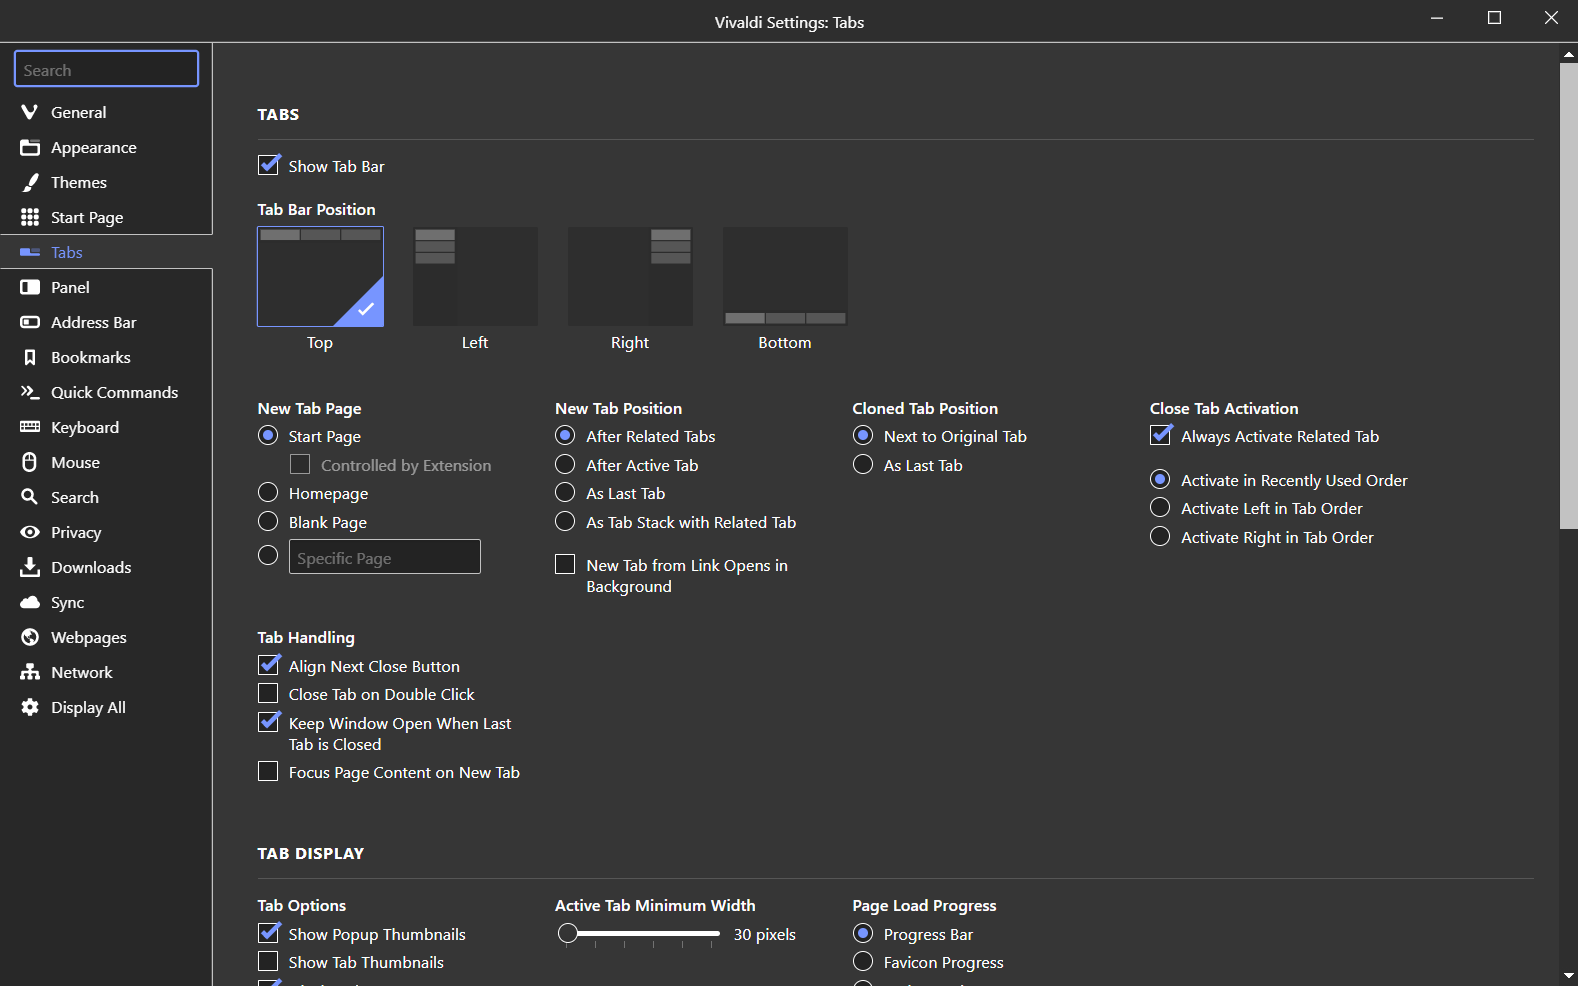Screen dimensions: 1578x986
Task: Choose Activate Left in Tab Order
Action: click(x=1160, y=507)
